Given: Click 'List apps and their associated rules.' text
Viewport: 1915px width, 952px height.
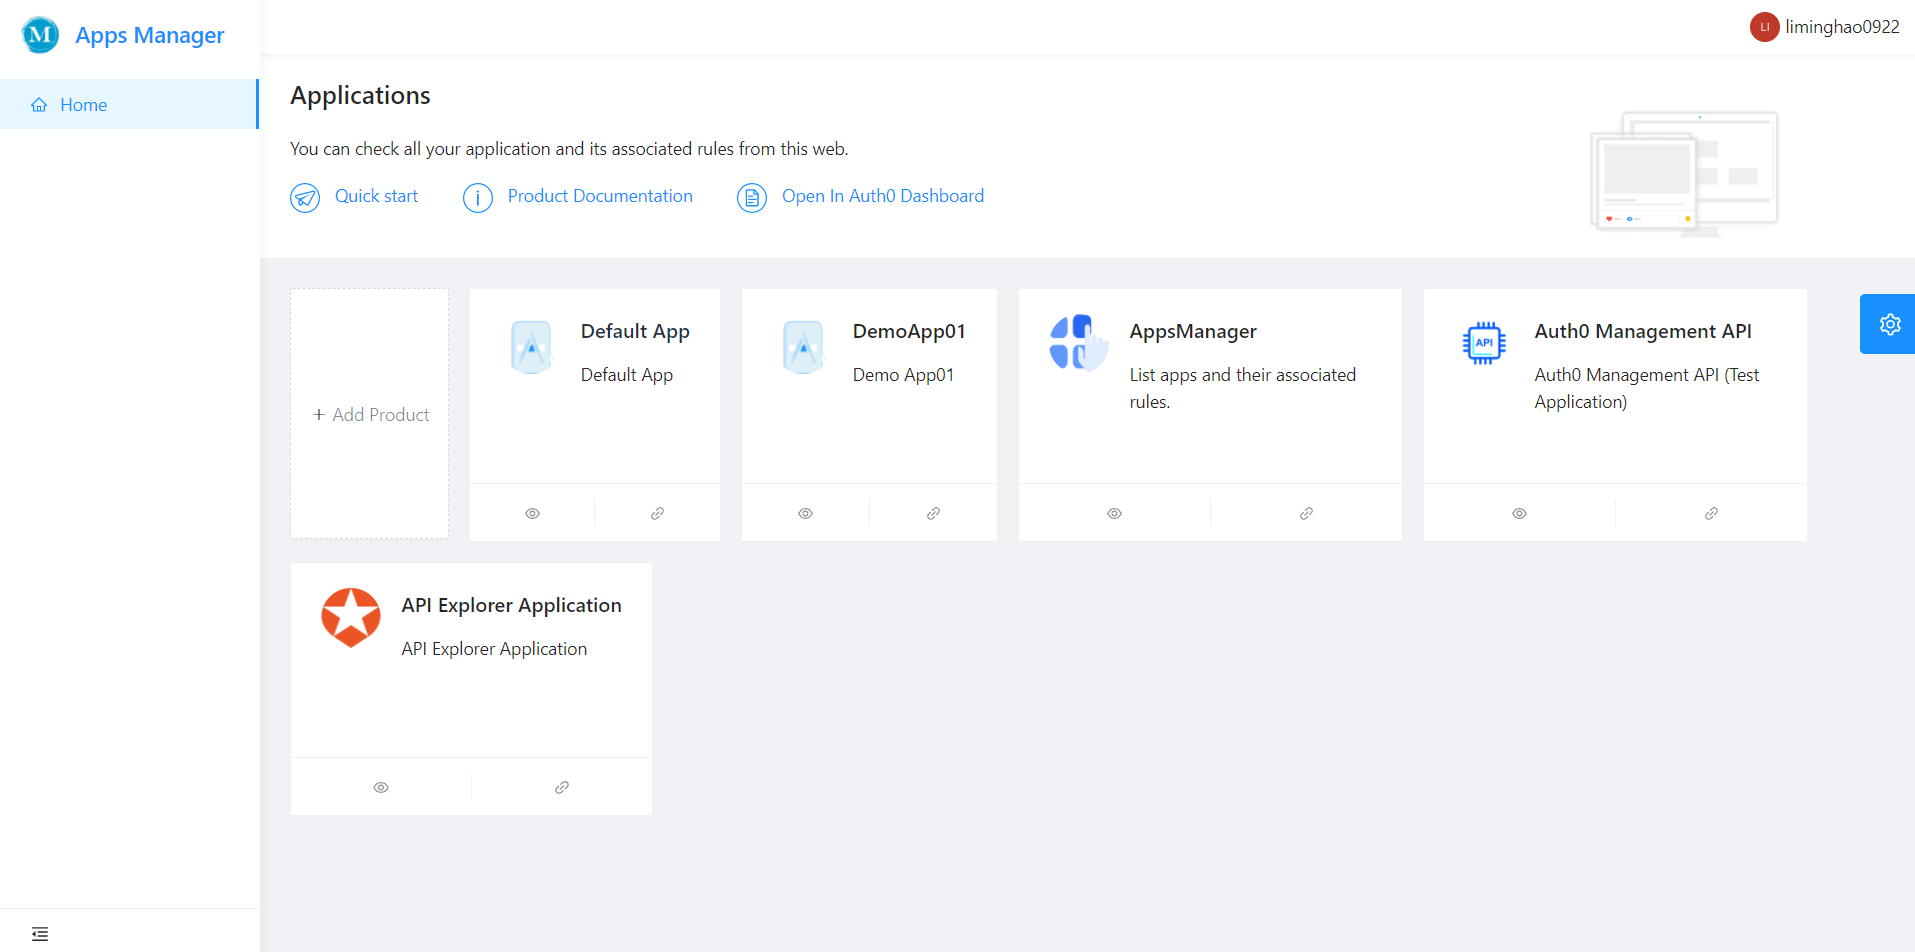Looking at the screenshot, I should [x=1243, y=388].
